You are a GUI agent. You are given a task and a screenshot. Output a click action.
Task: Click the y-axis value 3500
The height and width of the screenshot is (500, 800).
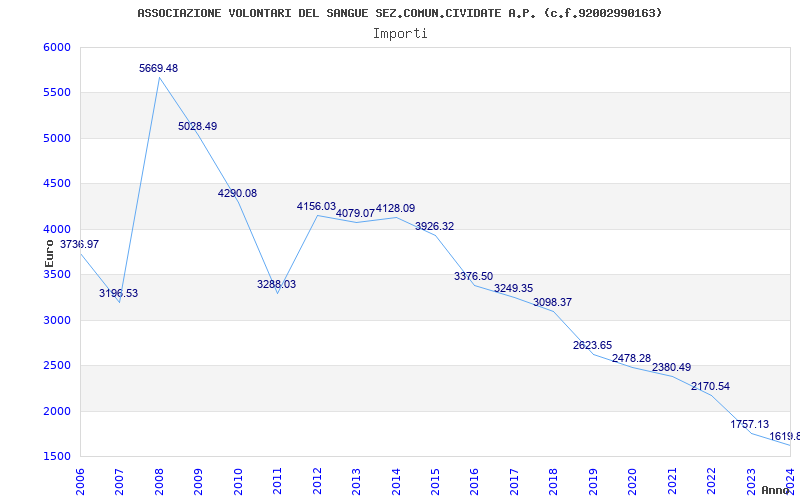point(57,275)
